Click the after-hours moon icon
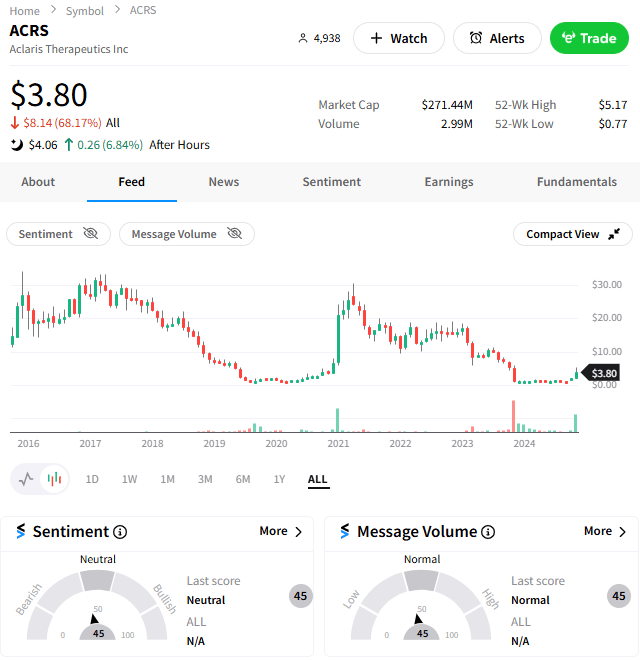This screenshot has height=660, width=640. coord(16,145)
